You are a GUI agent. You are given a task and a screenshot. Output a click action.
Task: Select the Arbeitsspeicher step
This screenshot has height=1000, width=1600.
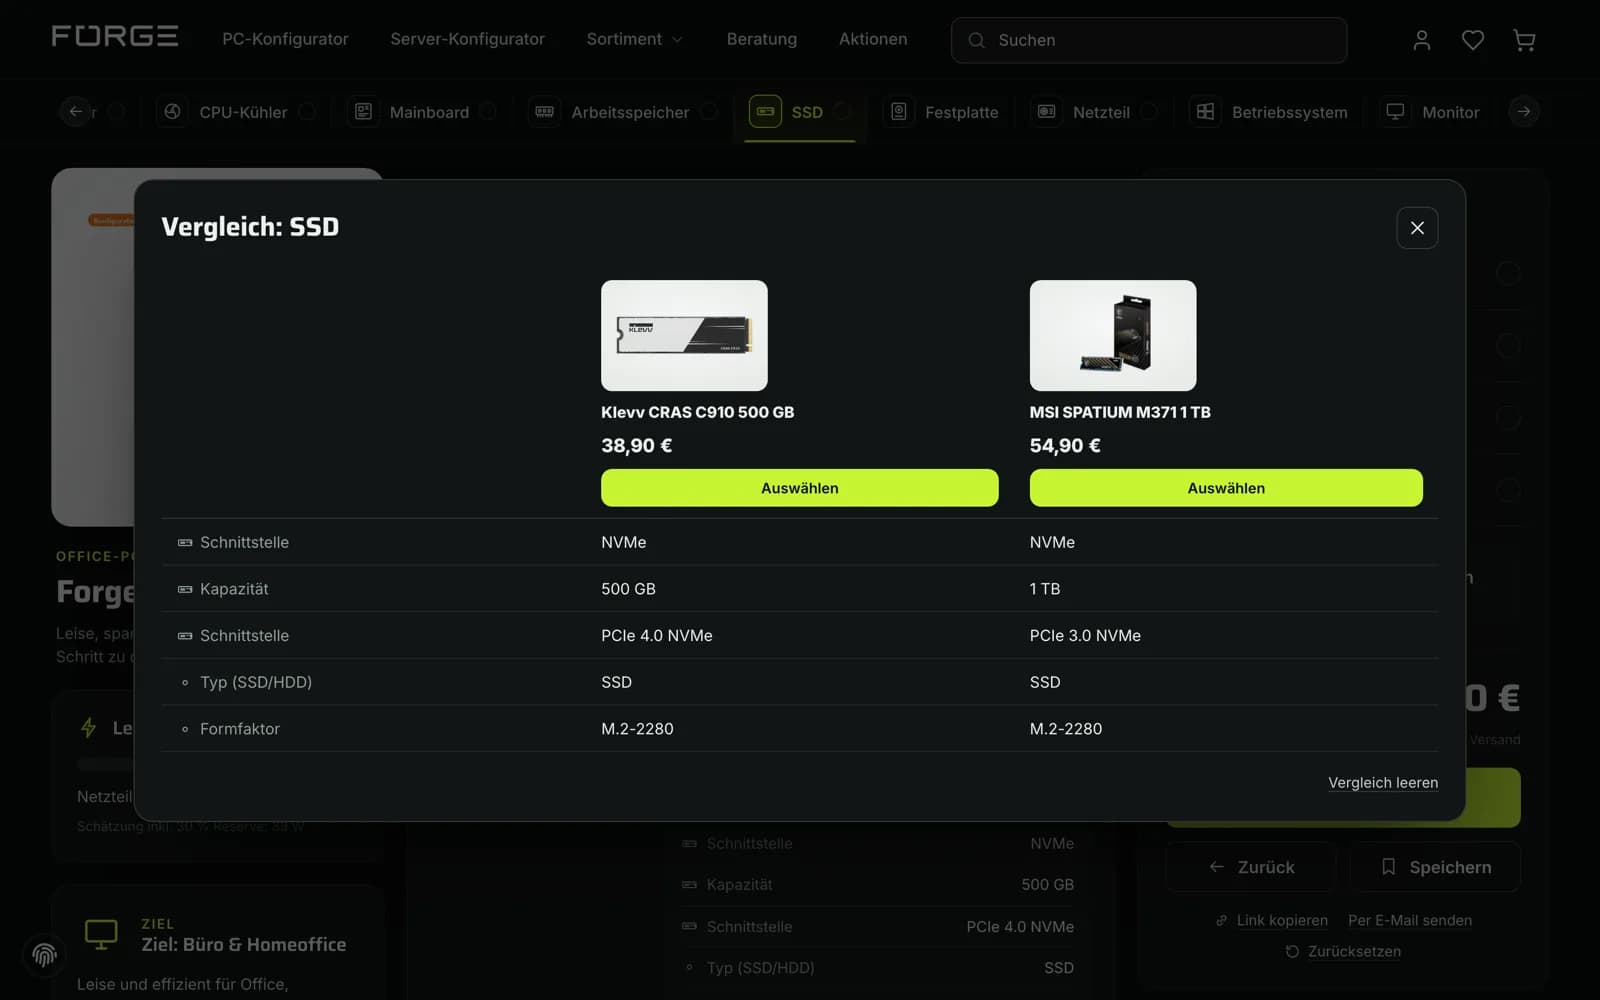[625, 112]
